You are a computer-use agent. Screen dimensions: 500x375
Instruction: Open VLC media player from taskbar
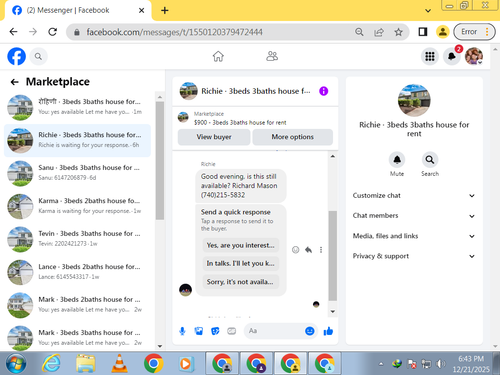click(119, 363)
